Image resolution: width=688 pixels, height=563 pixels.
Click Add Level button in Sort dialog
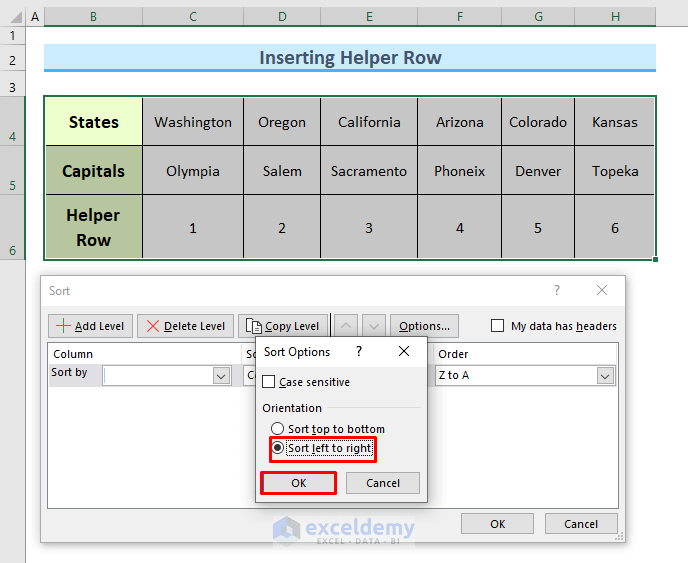click(90, 326)
